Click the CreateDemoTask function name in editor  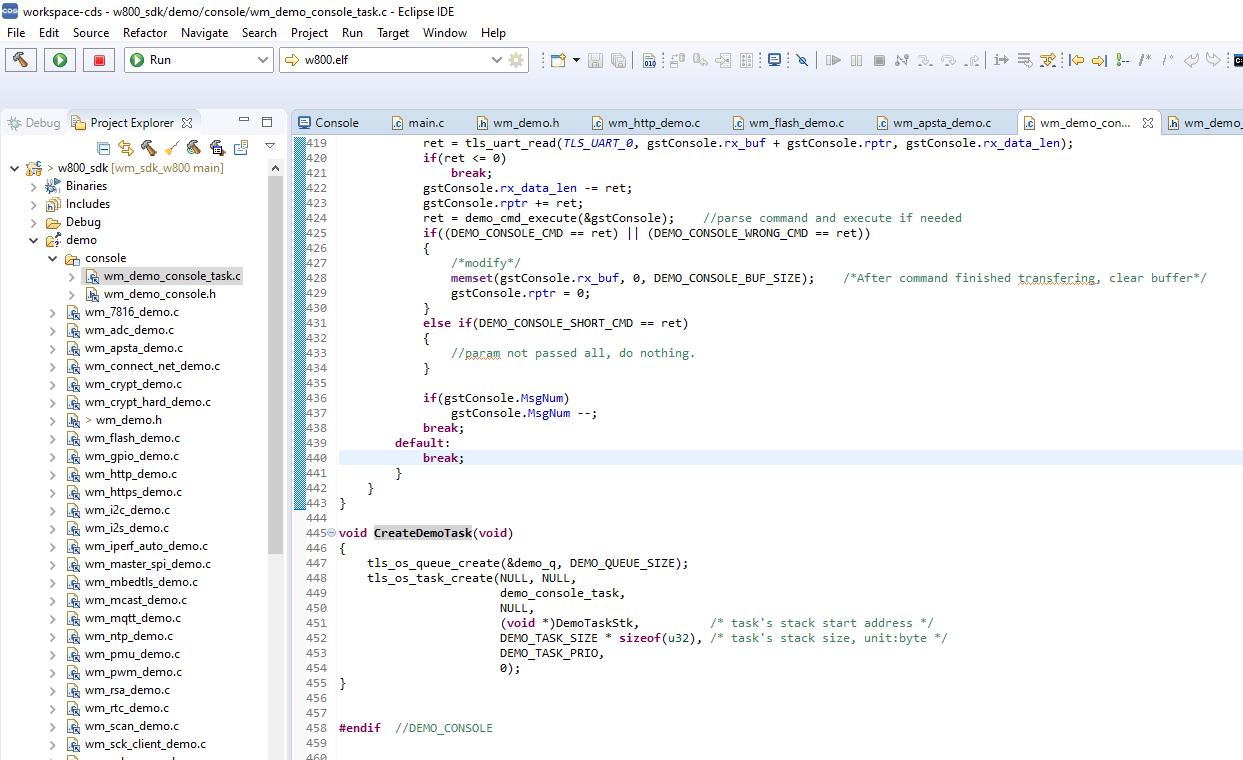[x=423, y=533]
